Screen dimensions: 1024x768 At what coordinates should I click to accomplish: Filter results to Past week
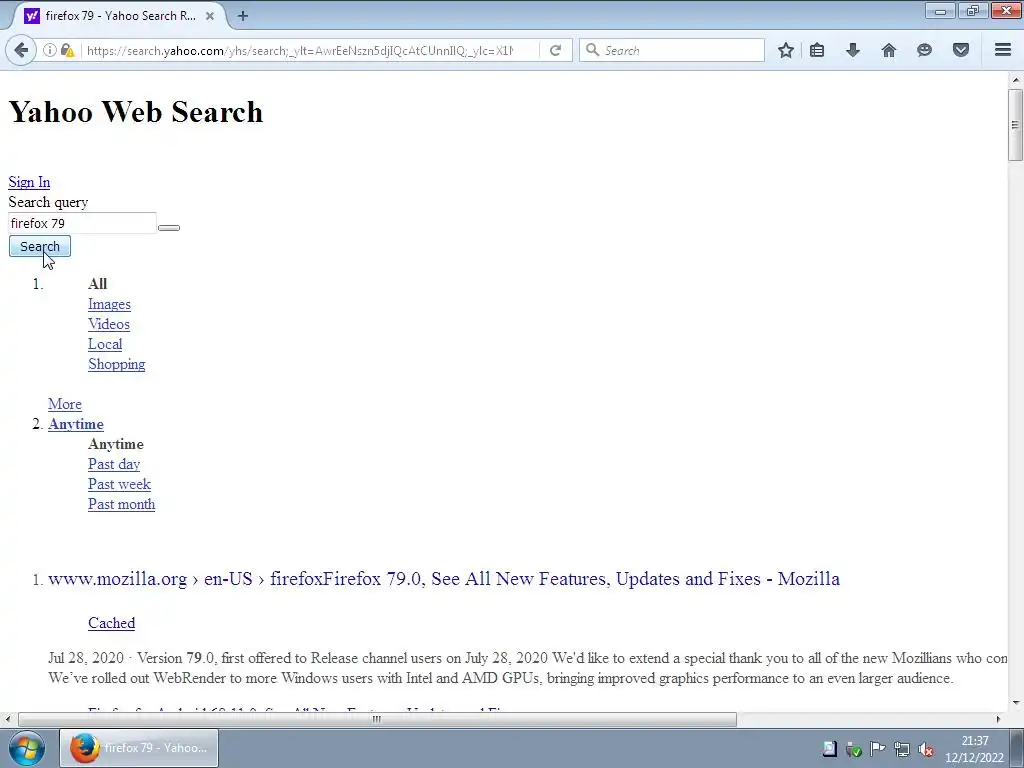(120, 485)
